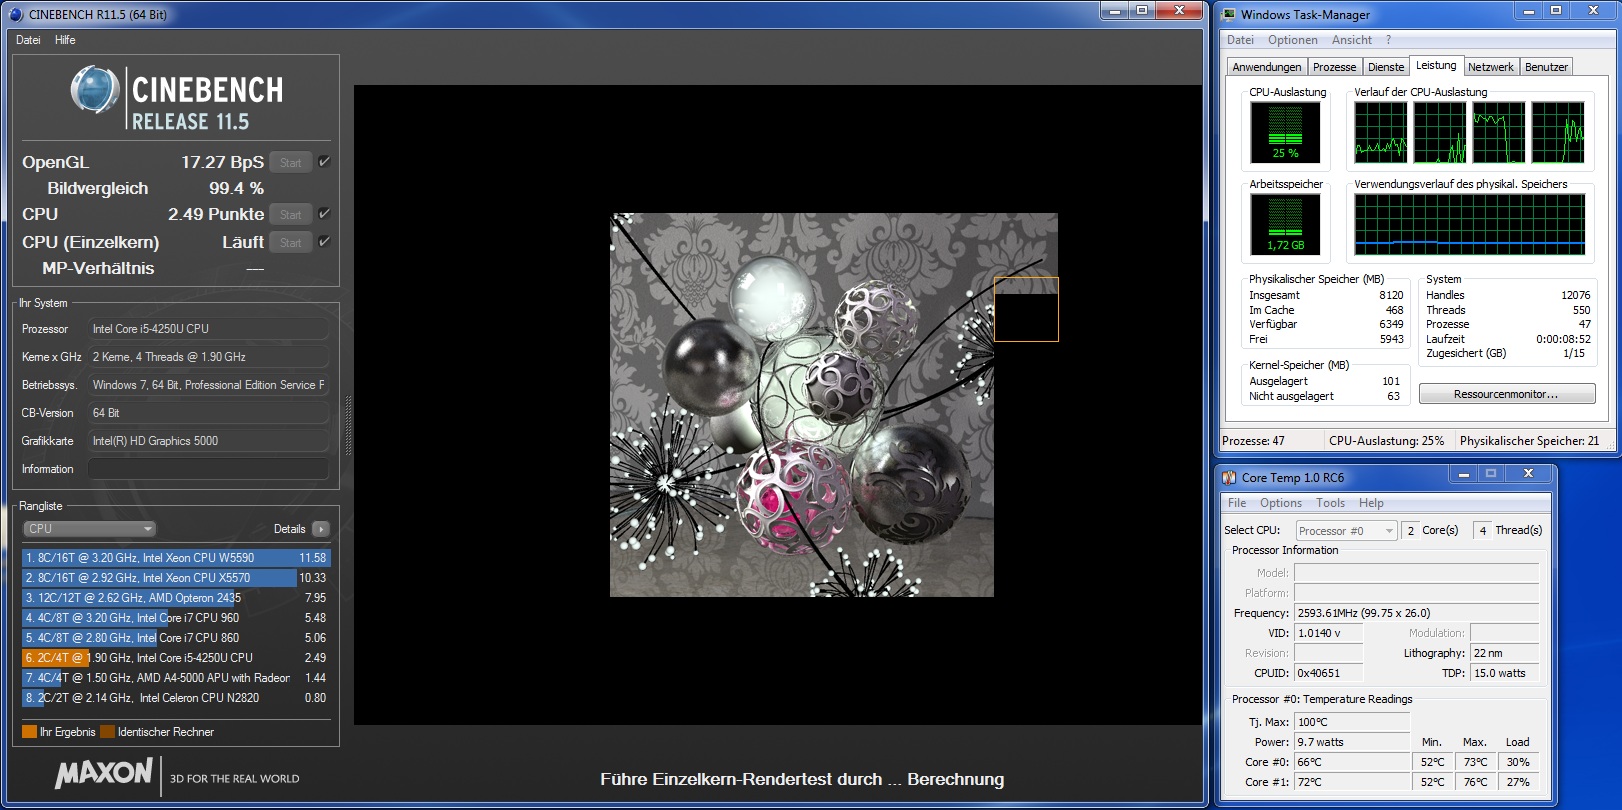Click the OpenGL Start button
This screenshot has height=810, width=1622.
(291, 162)
